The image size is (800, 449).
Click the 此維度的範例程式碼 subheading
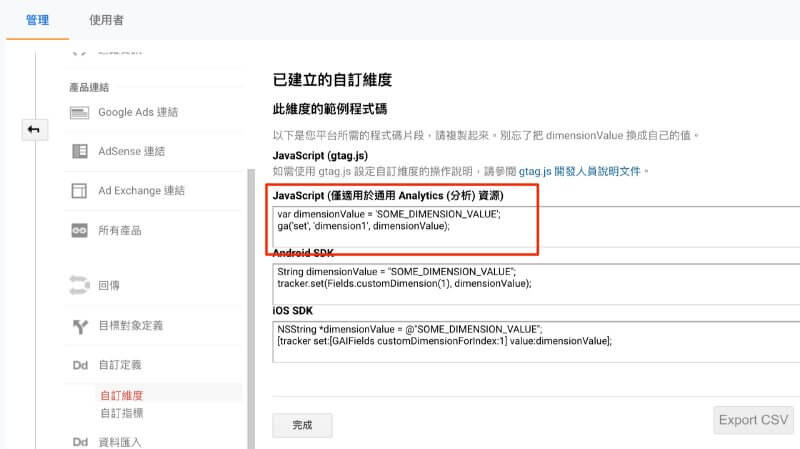coord(330,109)
